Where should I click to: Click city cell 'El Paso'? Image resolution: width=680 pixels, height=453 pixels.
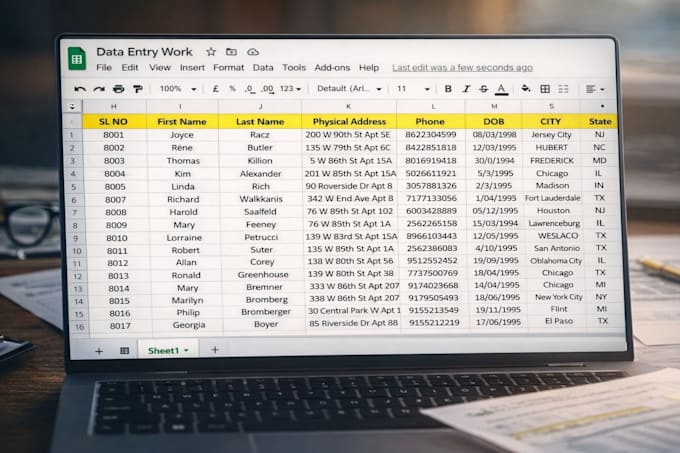559,321
